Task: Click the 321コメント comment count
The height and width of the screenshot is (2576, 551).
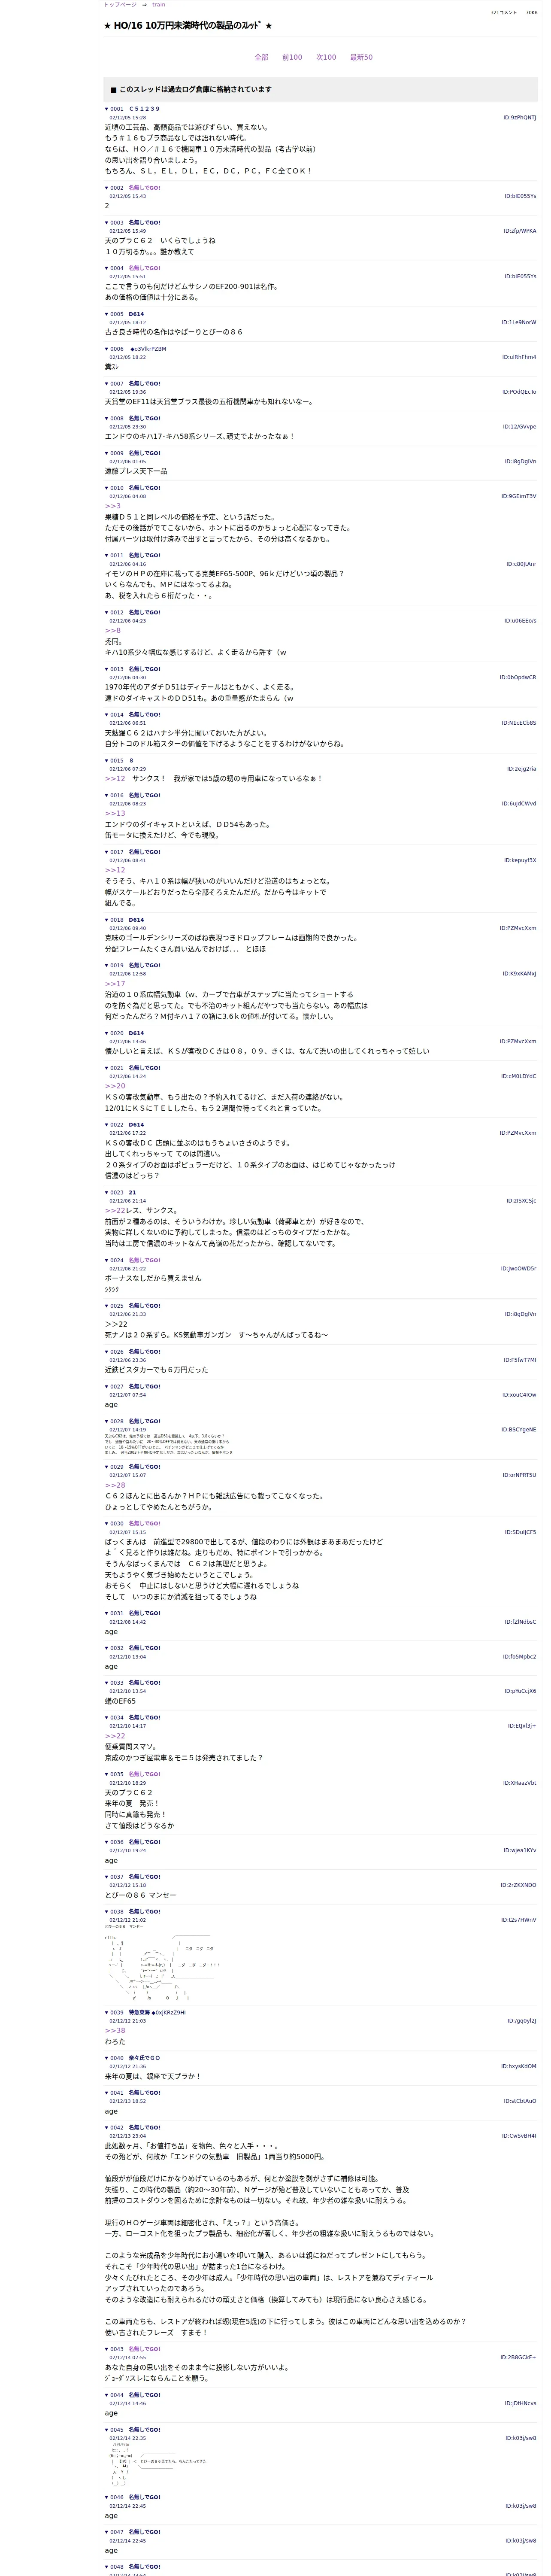Action: pos(504,13)
